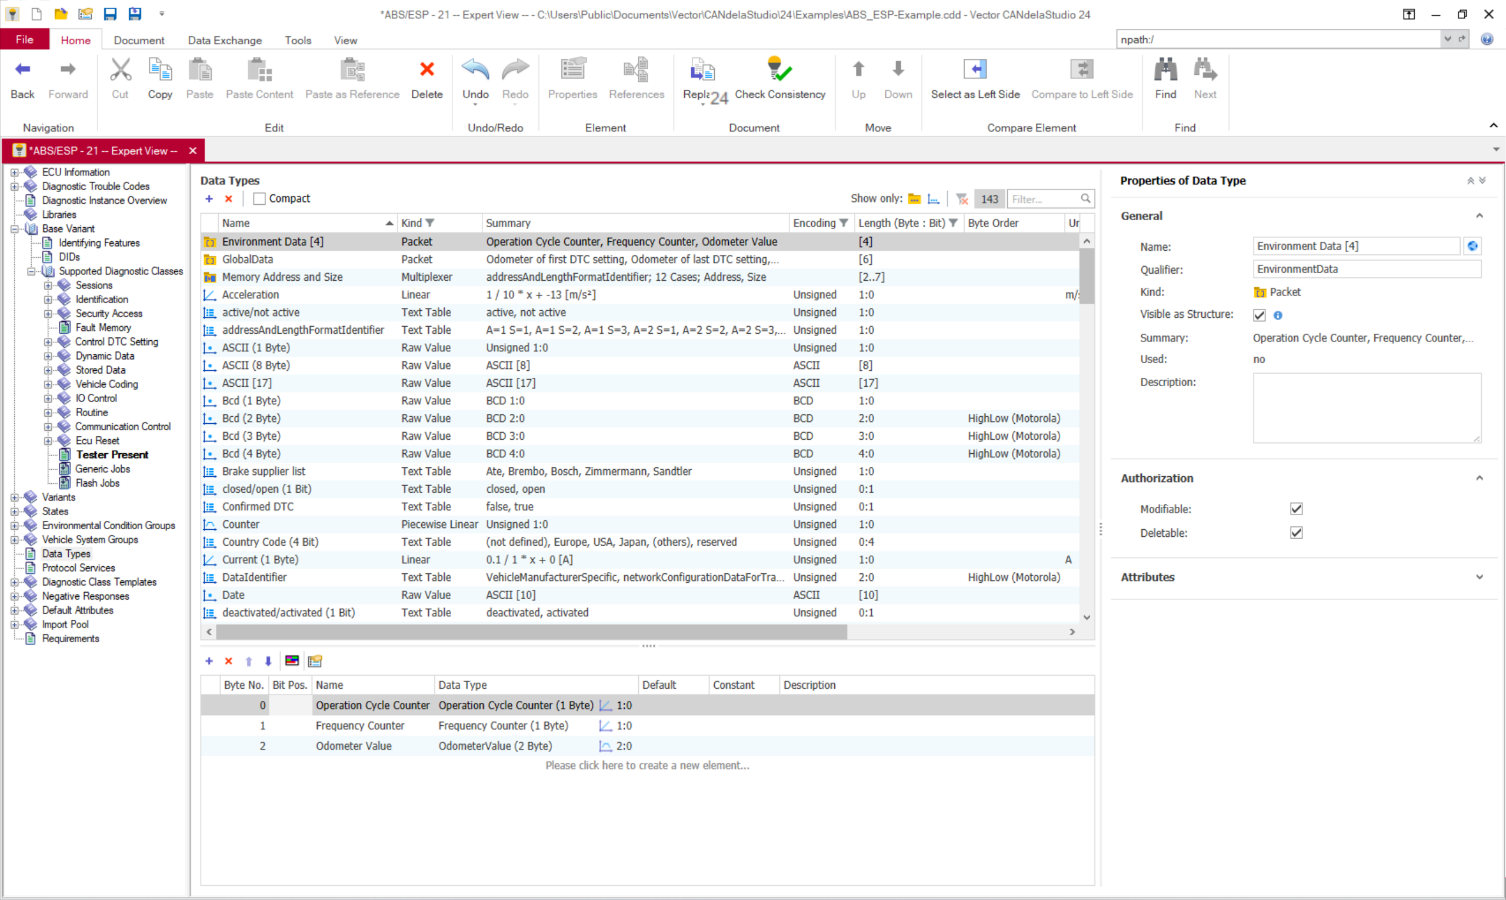The height and width of the screenshot is (900, 1506).
Task: Select Tester Present in the tree
Action: 112,455
